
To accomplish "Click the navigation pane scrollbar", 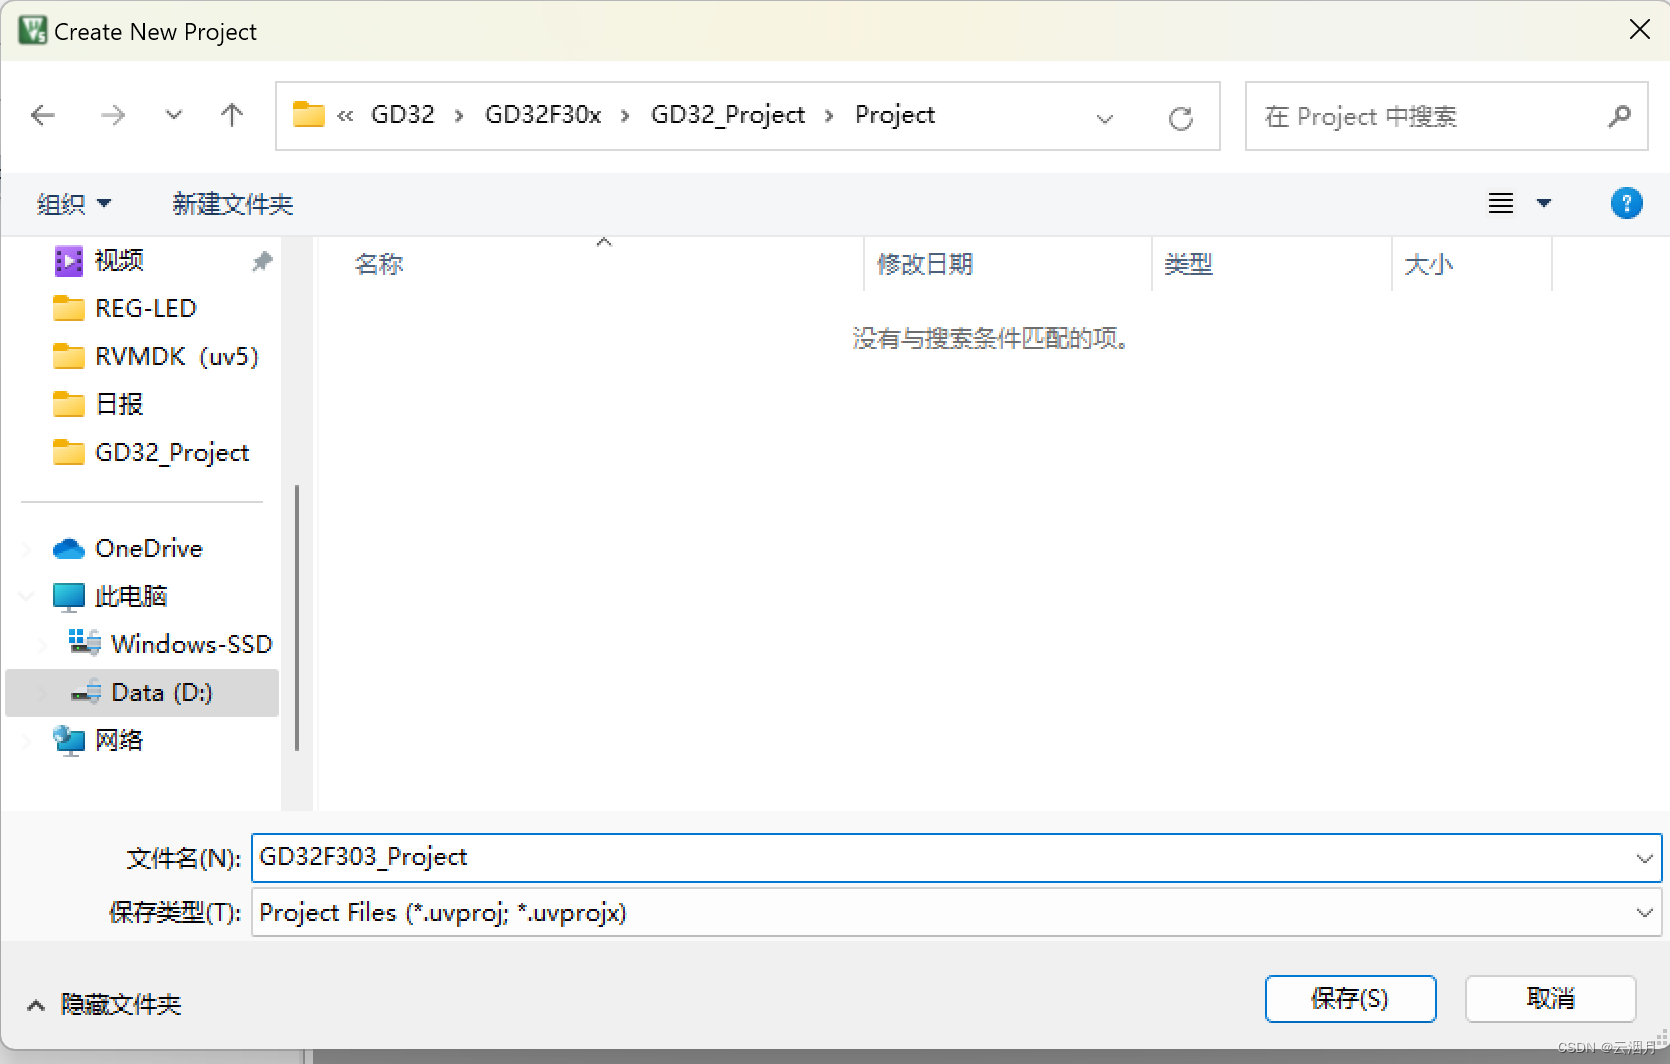I will (297, 617).
